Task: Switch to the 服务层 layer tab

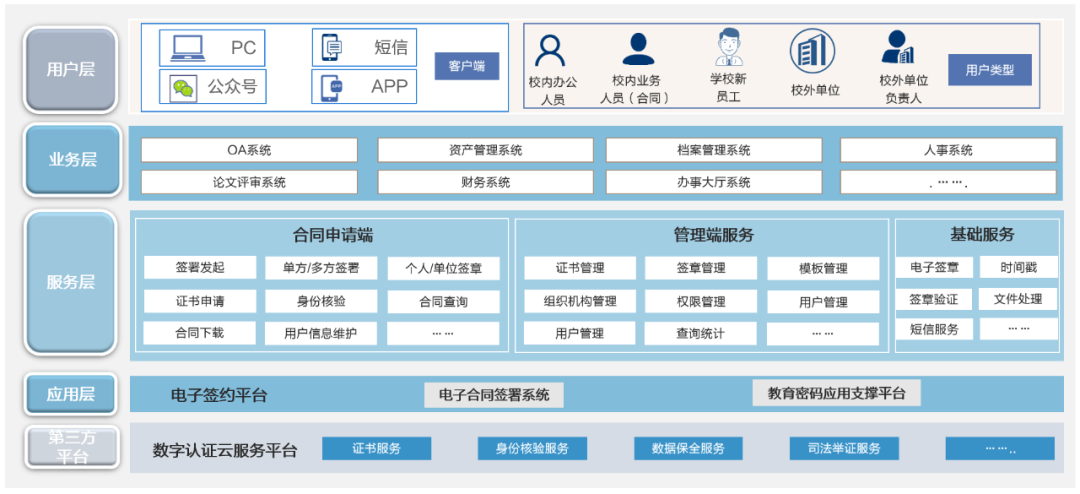Action: pyautogui.click(x=71, y=282)
